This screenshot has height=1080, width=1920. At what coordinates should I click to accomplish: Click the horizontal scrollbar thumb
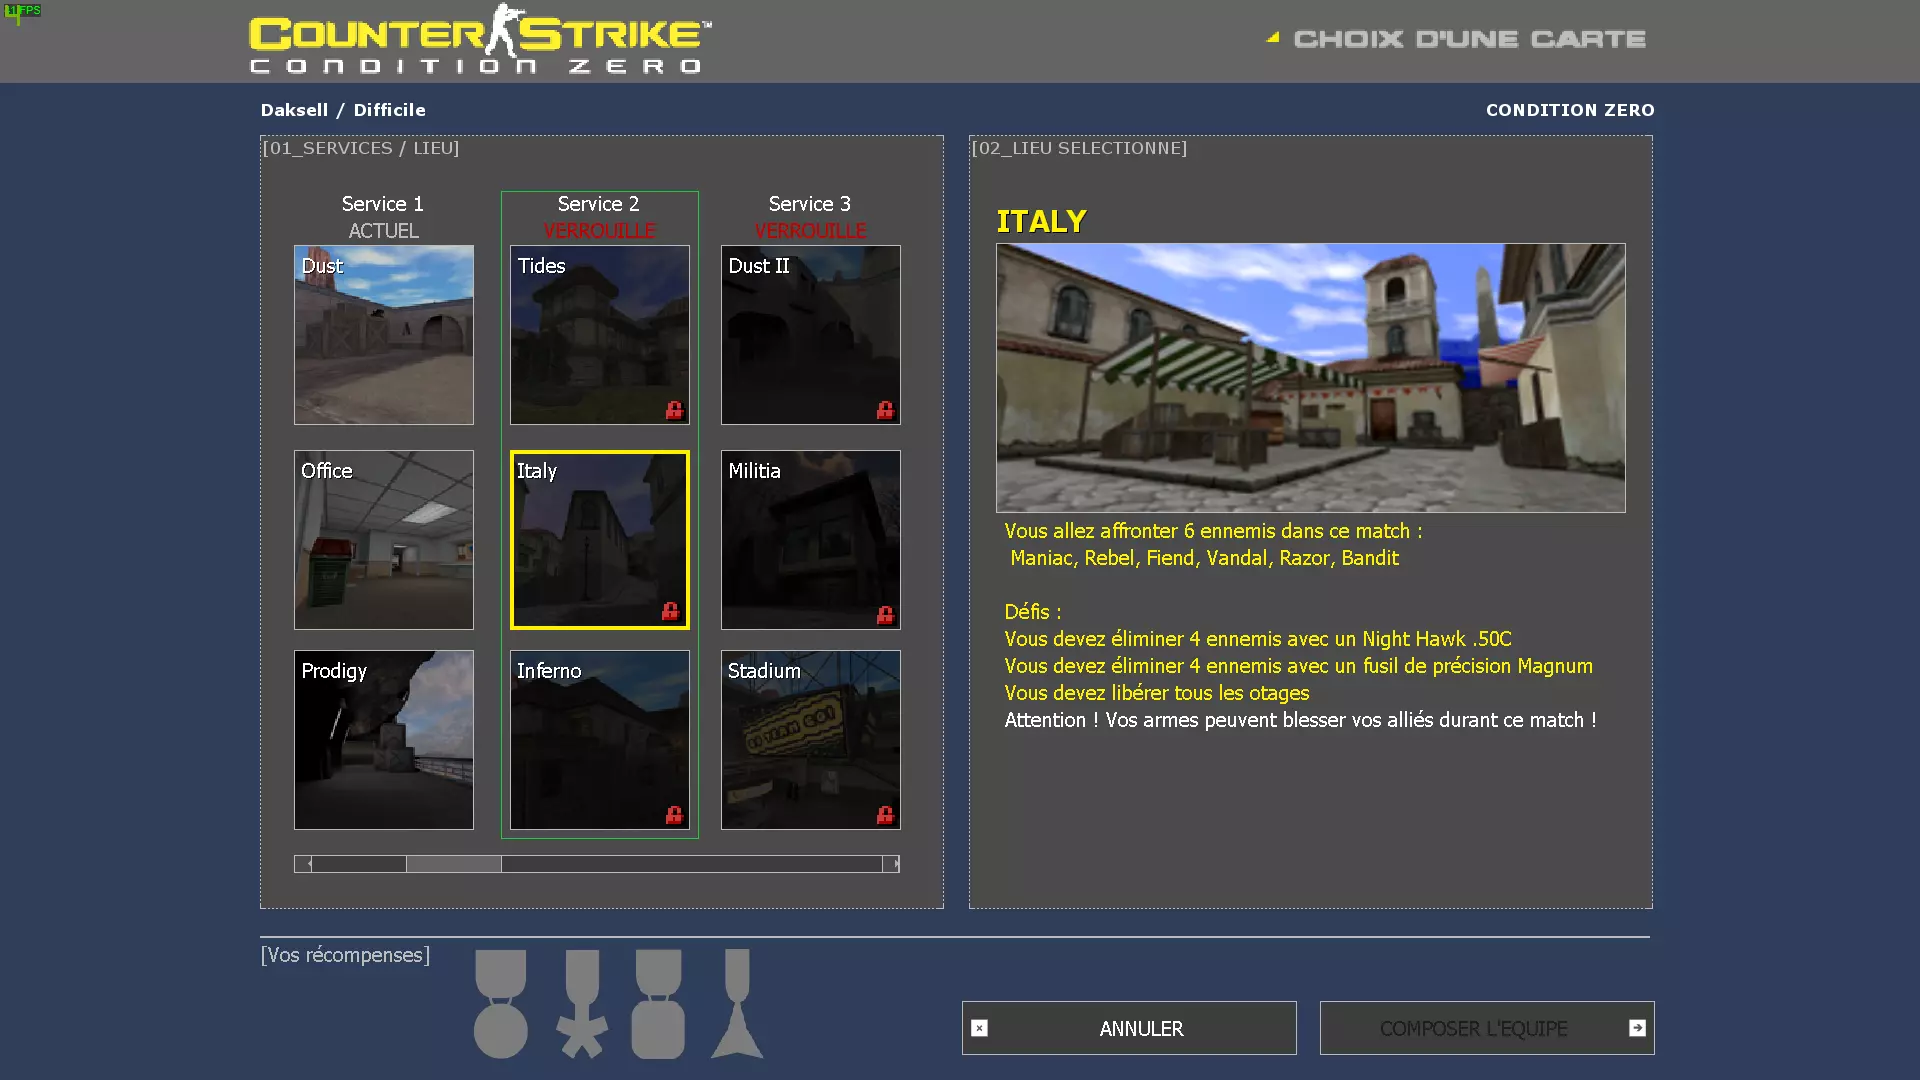pyautogui.click(x=453, y=864)
